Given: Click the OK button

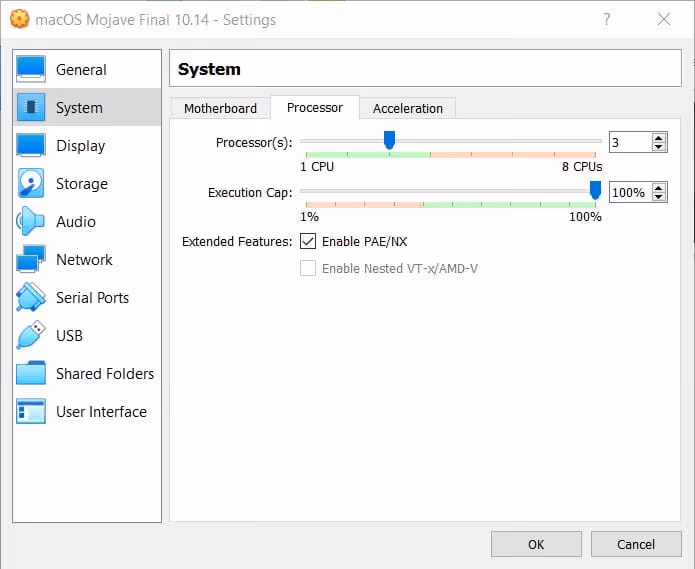Looking at the screenshot, I should pos(536,544).
